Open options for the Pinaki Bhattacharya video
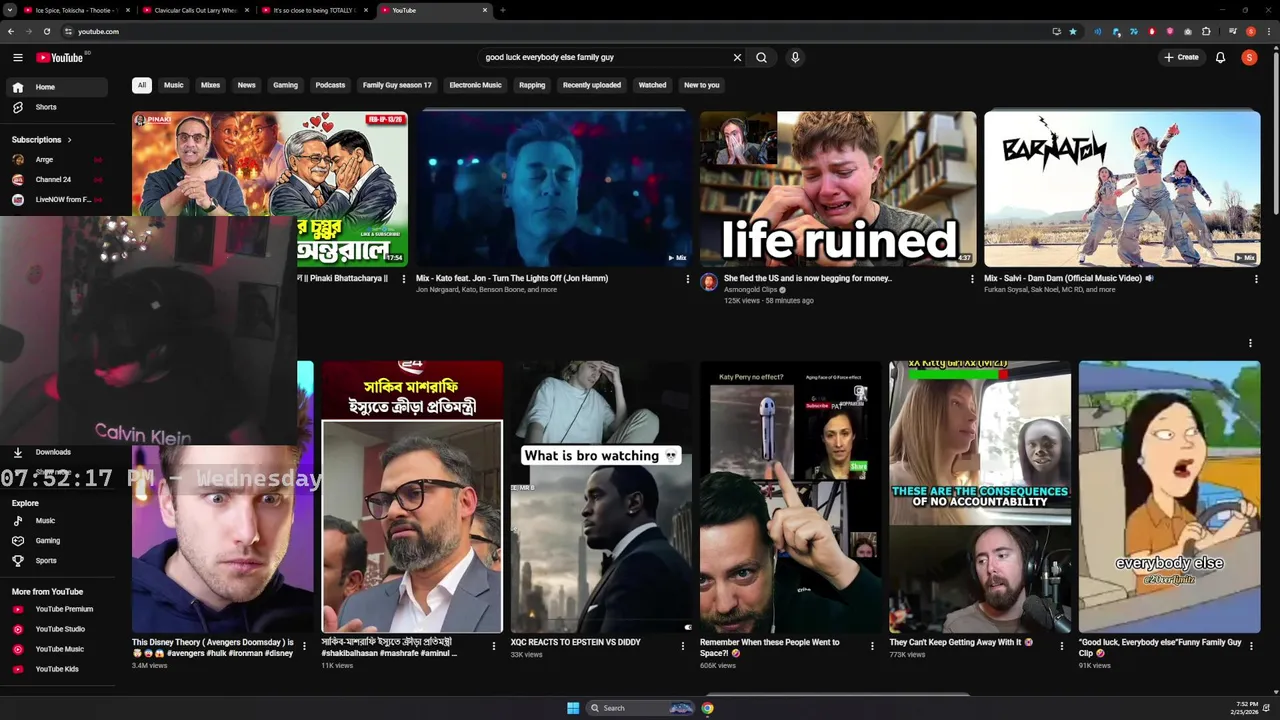The image size is (1280, 720). coord(404,279)
